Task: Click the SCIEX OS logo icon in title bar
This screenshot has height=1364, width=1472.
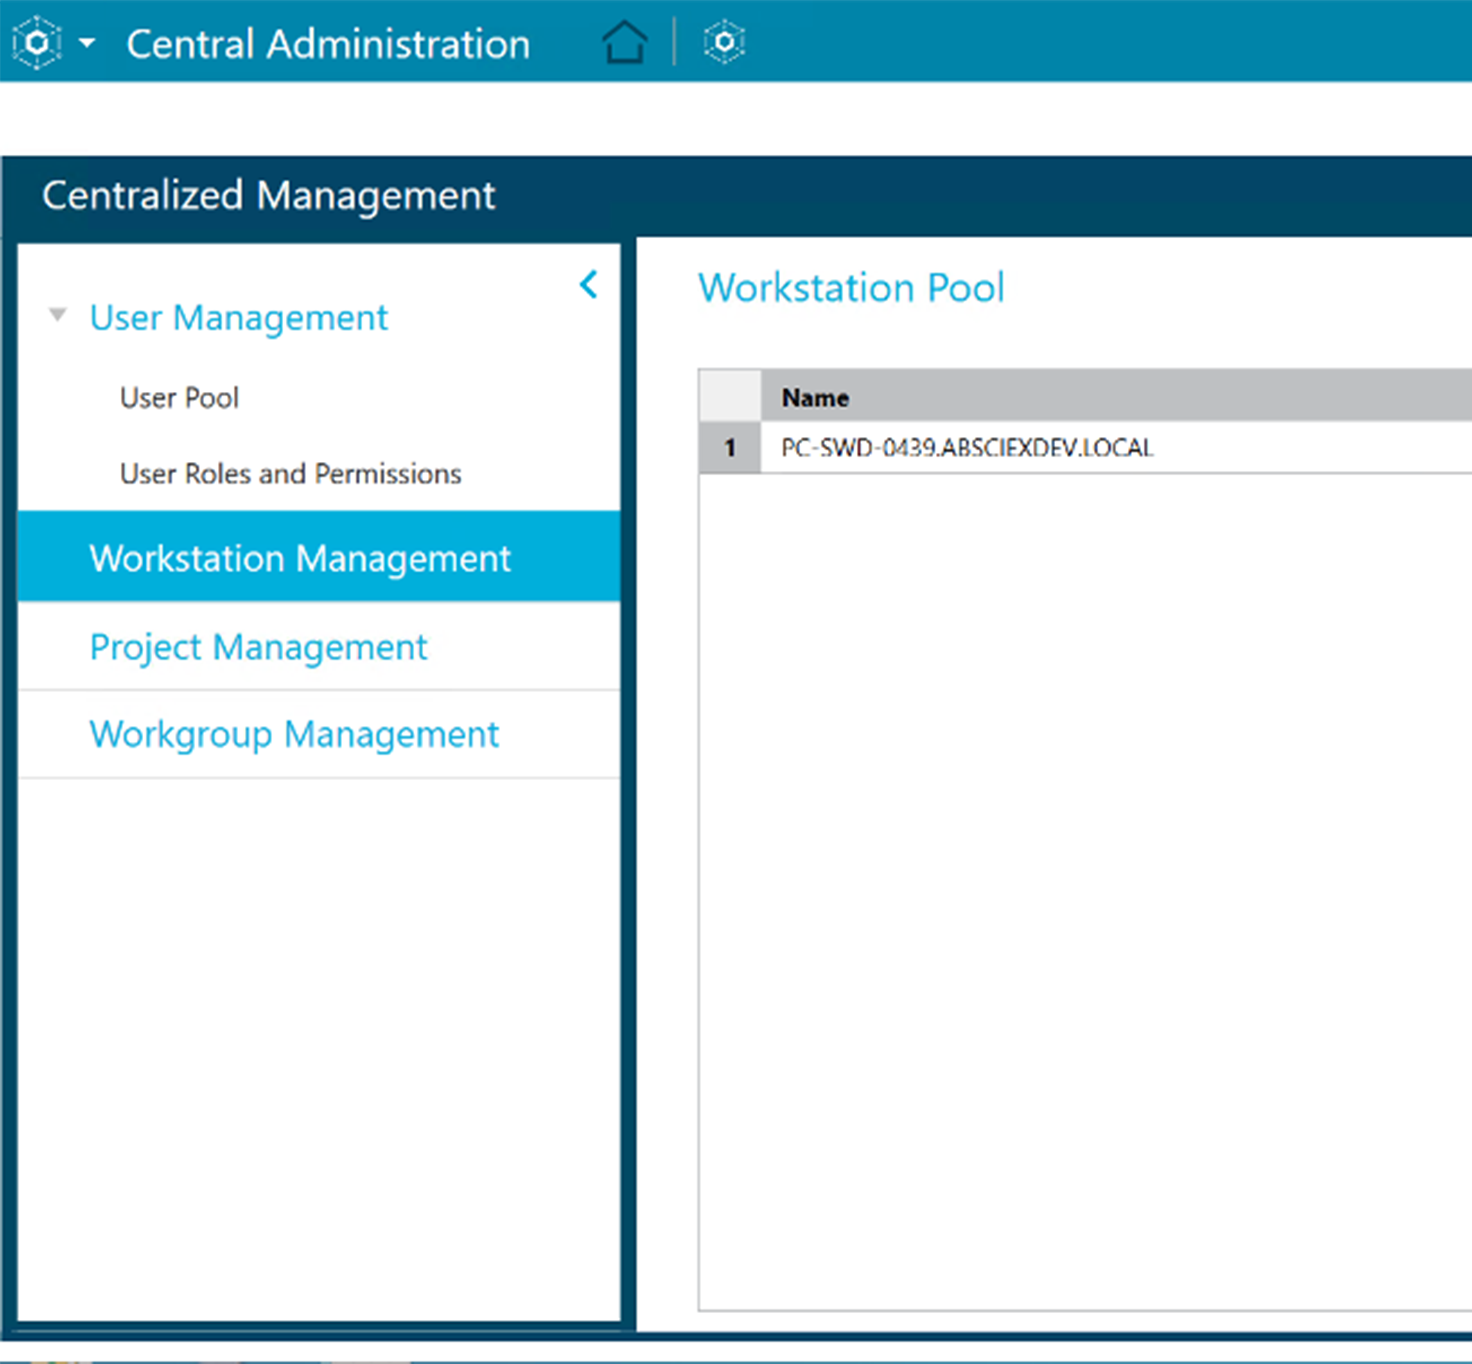Action: (x=37, y=43)
